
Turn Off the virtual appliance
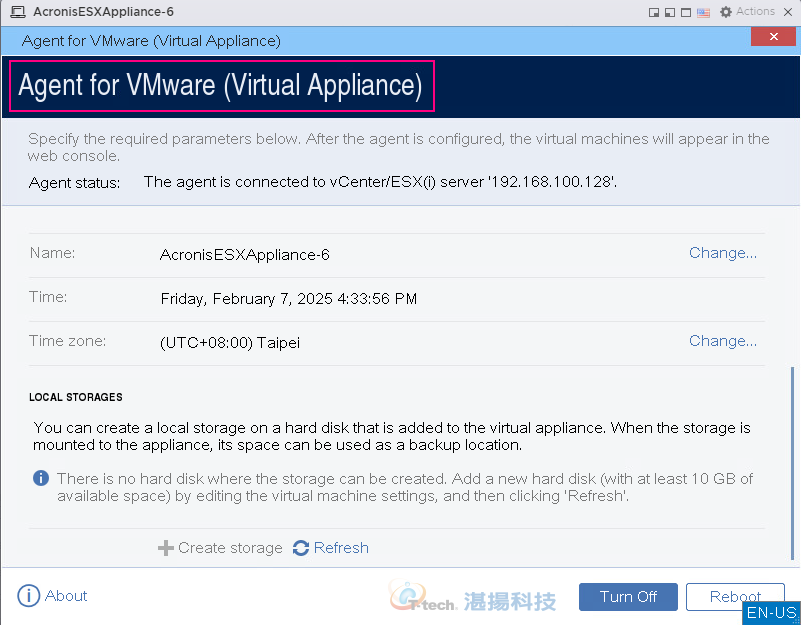click(x=628, y=597)
